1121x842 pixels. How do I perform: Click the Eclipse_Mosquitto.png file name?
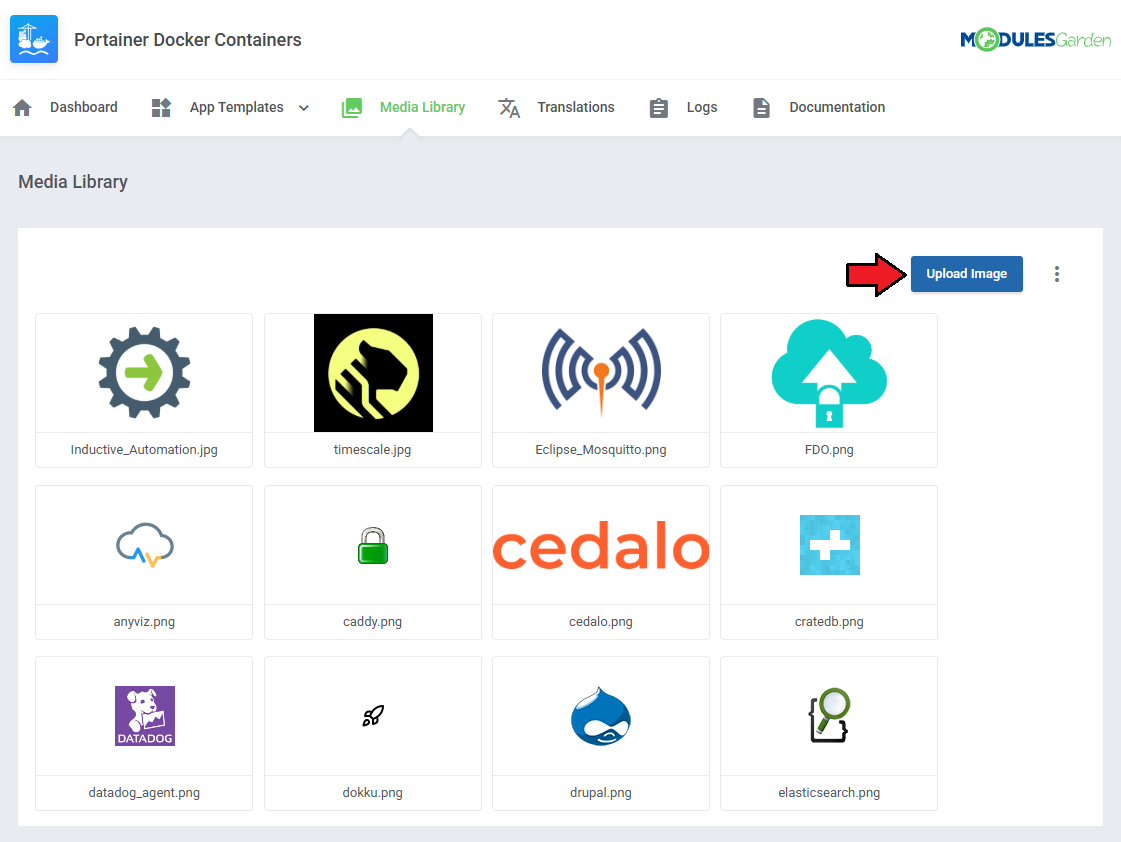[601, 450]
